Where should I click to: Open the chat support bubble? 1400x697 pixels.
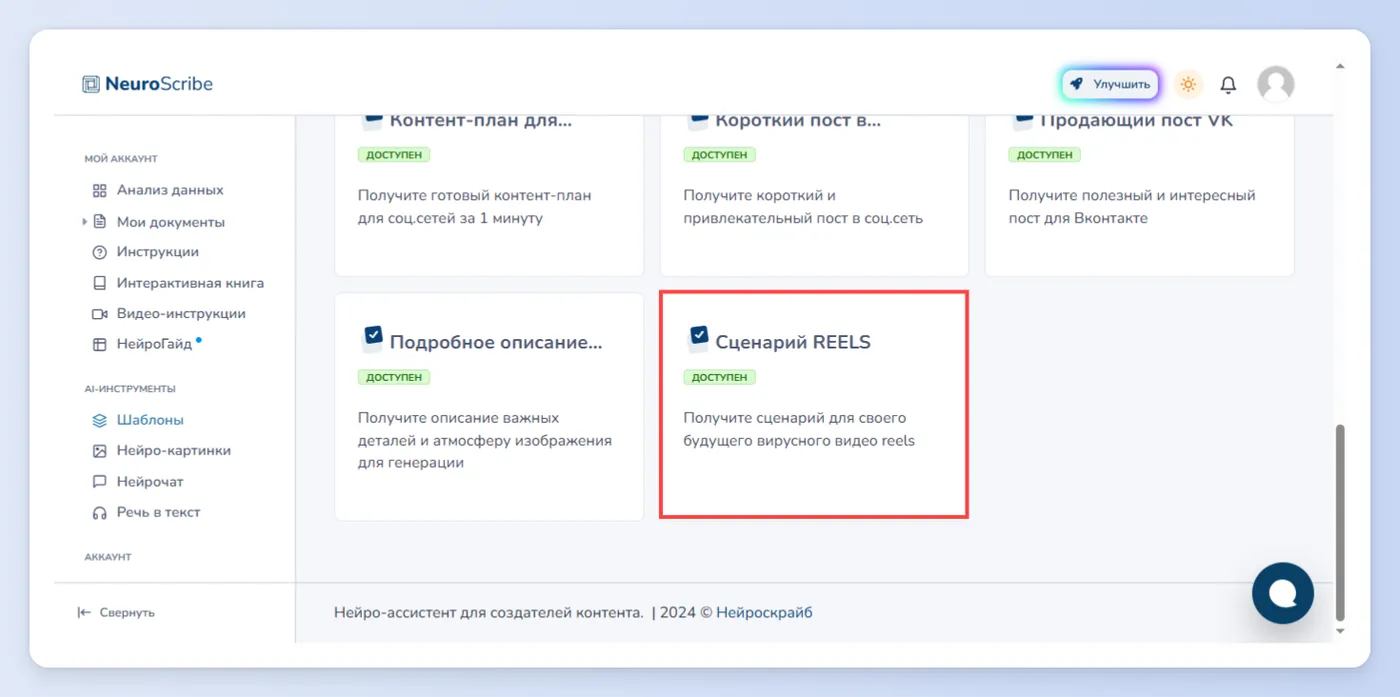tap(1283, 593)
